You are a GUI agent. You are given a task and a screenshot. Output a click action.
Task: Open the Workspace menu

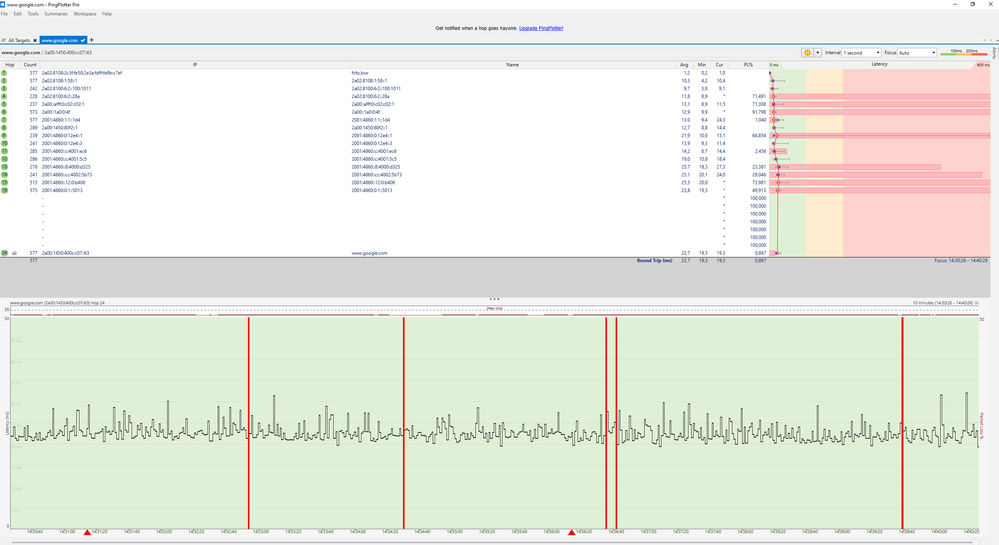point(85,14)
